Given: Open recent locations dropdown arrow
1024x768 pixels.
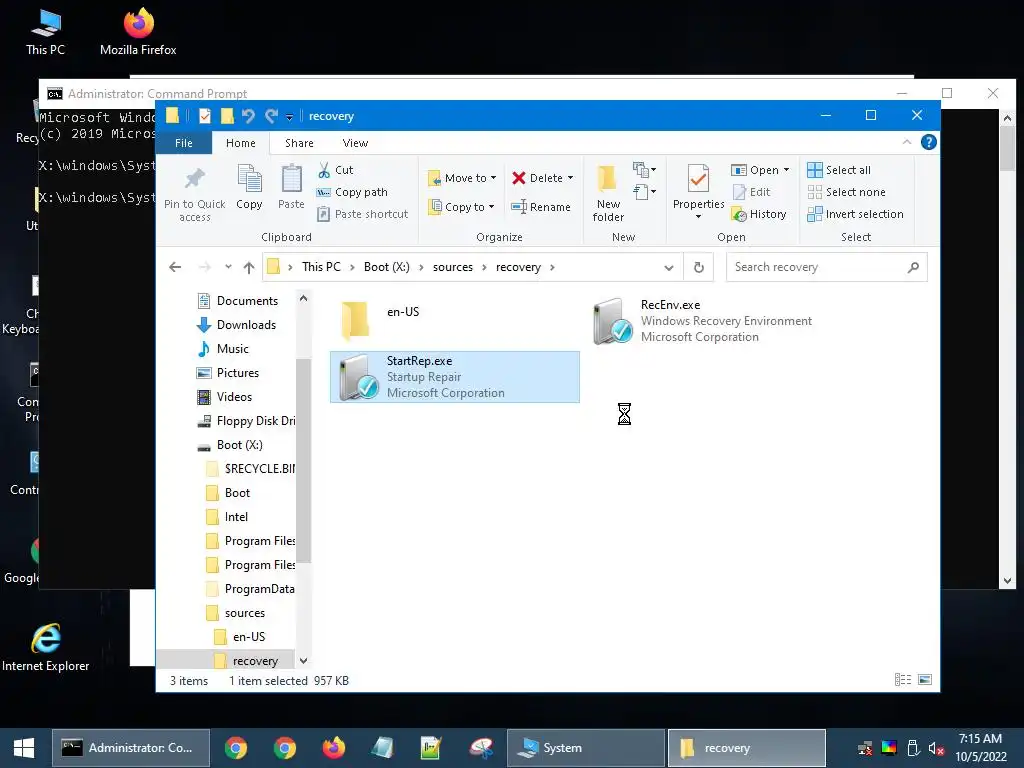Looking at the screenshot, I should [228, 267].
